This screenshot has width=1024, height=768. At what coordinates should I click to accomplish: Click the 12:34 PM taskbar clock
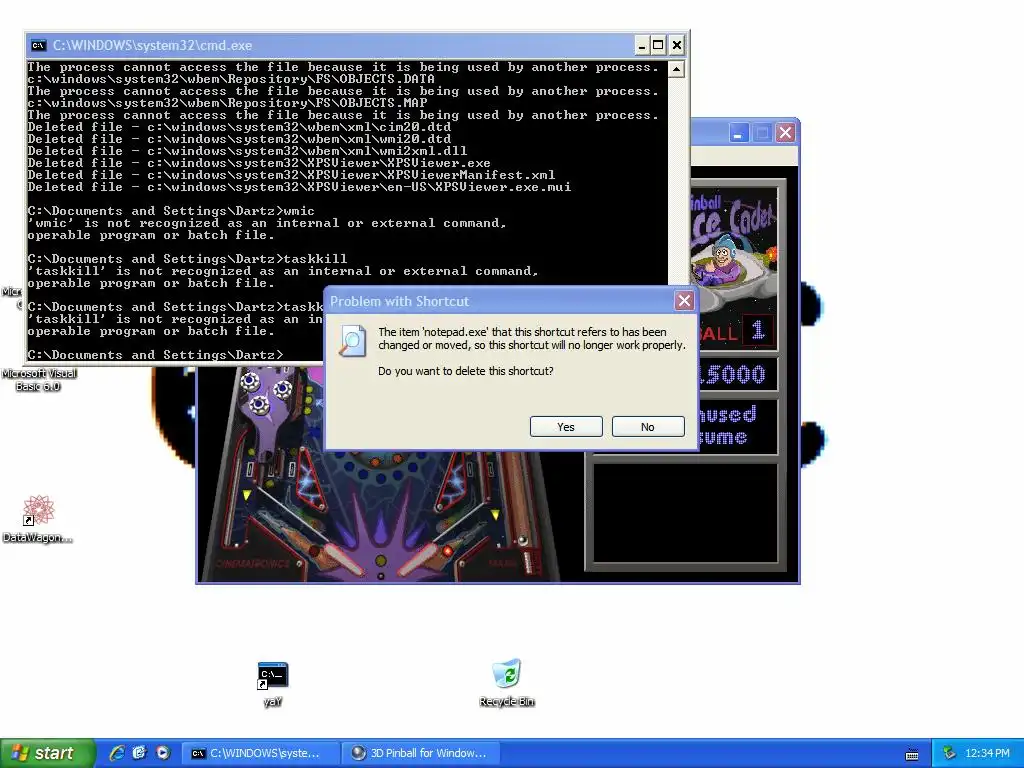tap(987, 753)
